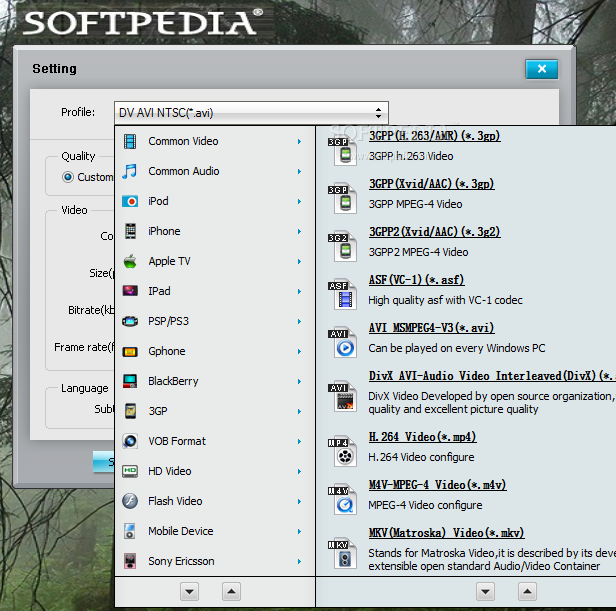This screenshot has height=611, width=616.
Task: Click the 3GP phone icon in category list
Action: point(130,411)
